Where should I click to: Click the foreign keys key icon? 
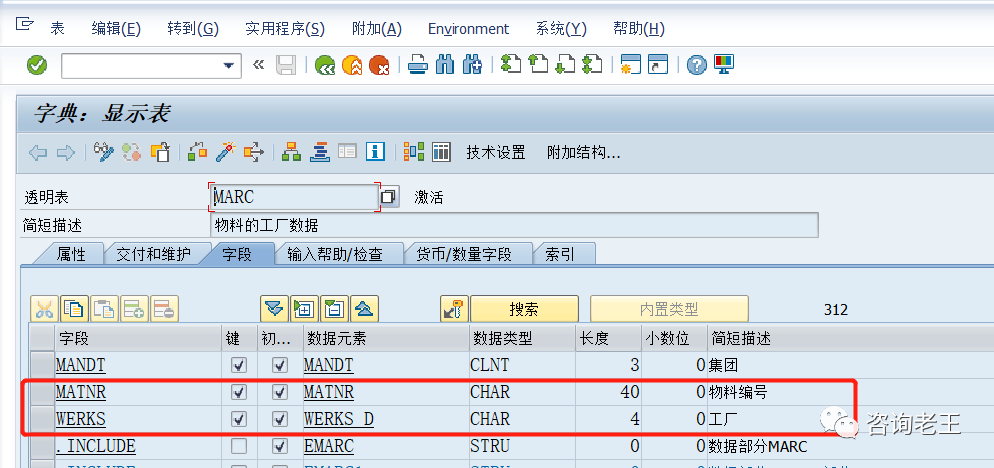coord(453,309)
